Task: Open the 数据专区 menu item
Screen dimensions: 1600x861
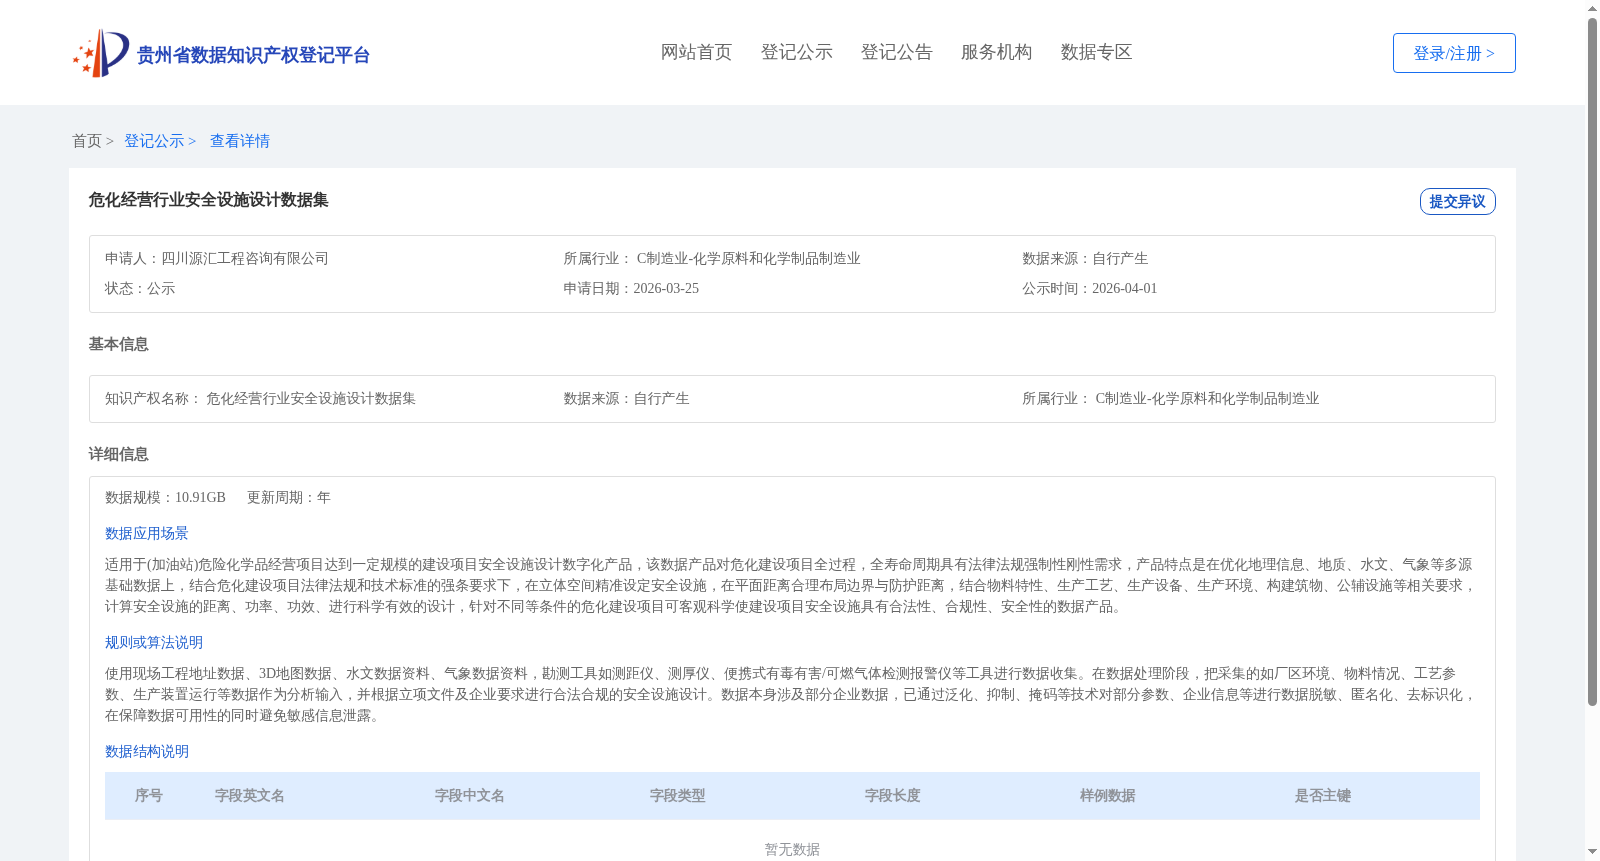Action: coord(1096,52)
